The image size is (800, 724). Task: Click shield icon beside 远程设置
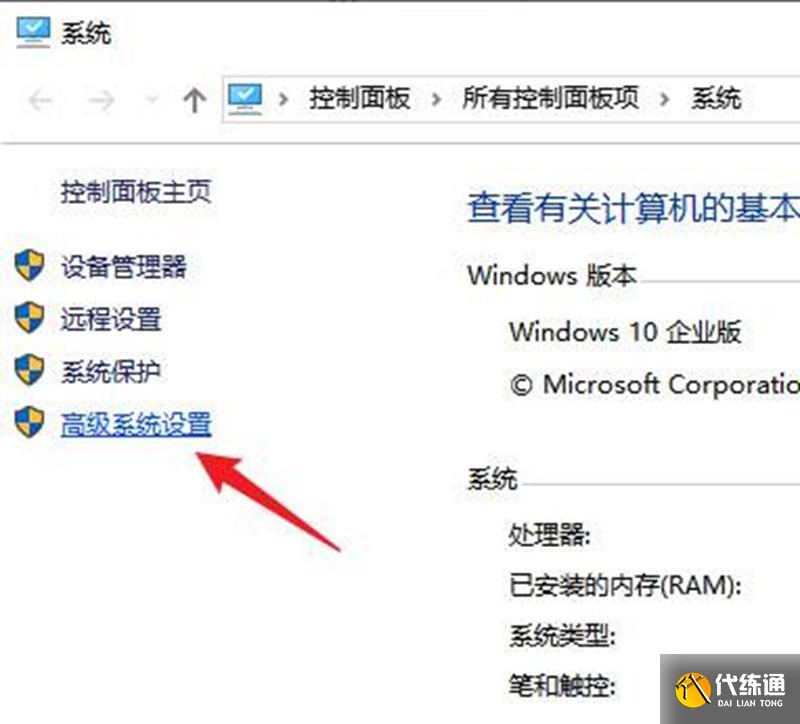tap(29, 317)
